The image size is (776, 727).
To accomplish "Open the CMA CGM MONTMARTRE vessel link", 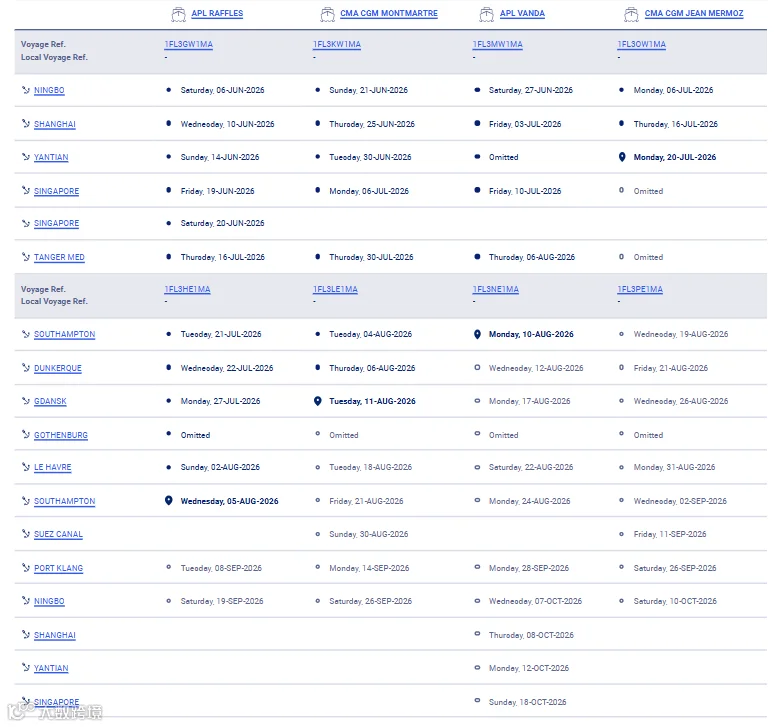I will [x=389, y=13].
